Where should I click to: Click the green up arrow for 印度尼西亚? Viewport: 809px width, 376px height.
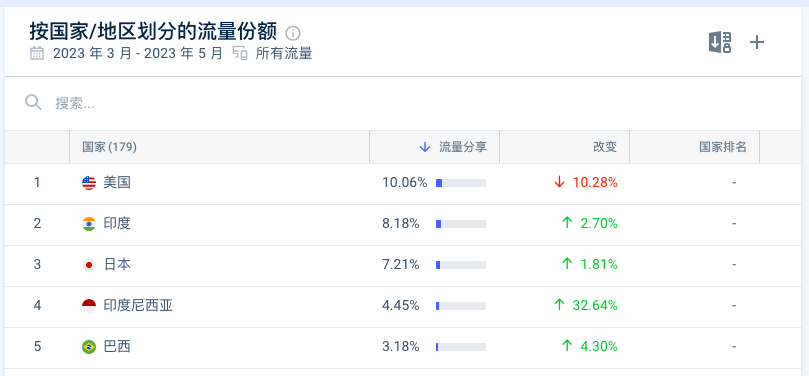point(559,305)
